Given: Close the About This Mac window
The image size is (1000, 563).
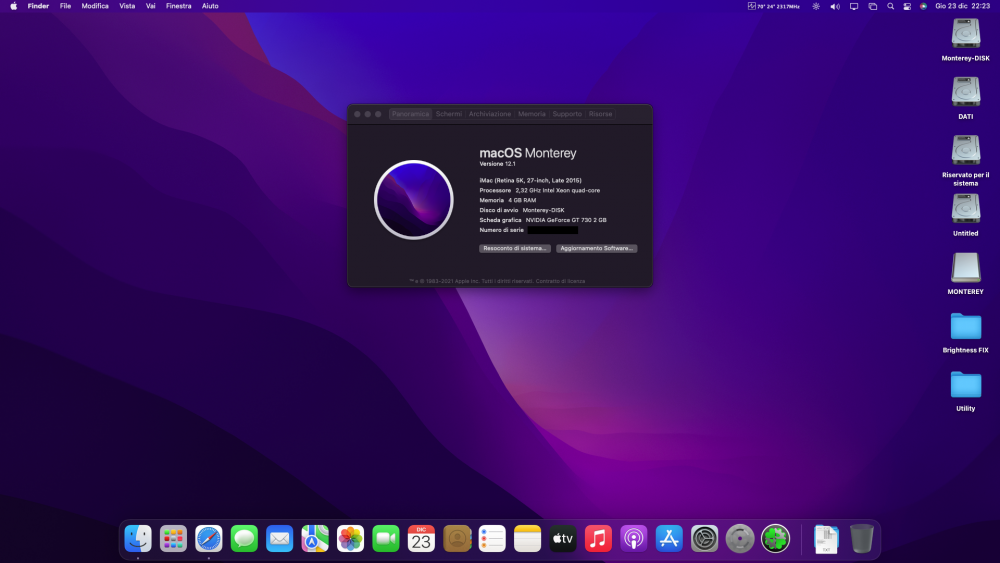Looking at the screenshot, I should click(357, 114).
